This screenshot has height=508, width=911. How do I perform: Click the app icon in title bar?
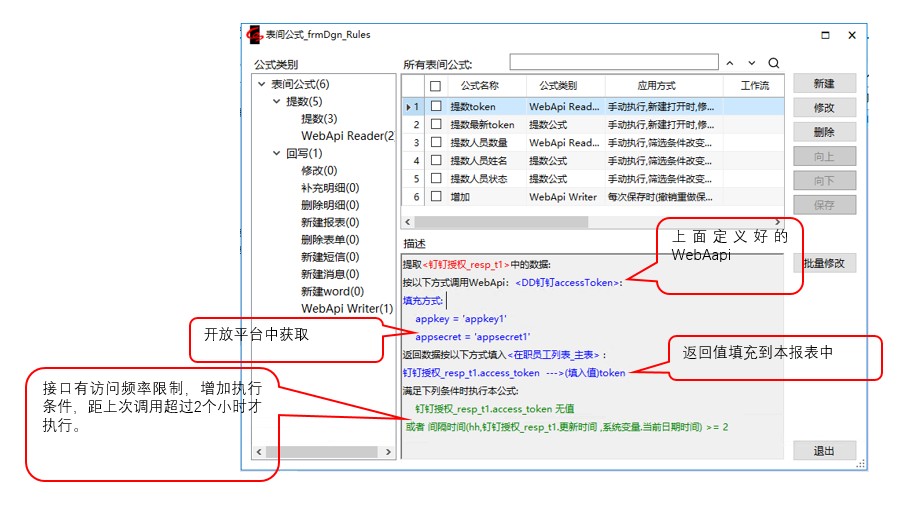pos(255,35)
